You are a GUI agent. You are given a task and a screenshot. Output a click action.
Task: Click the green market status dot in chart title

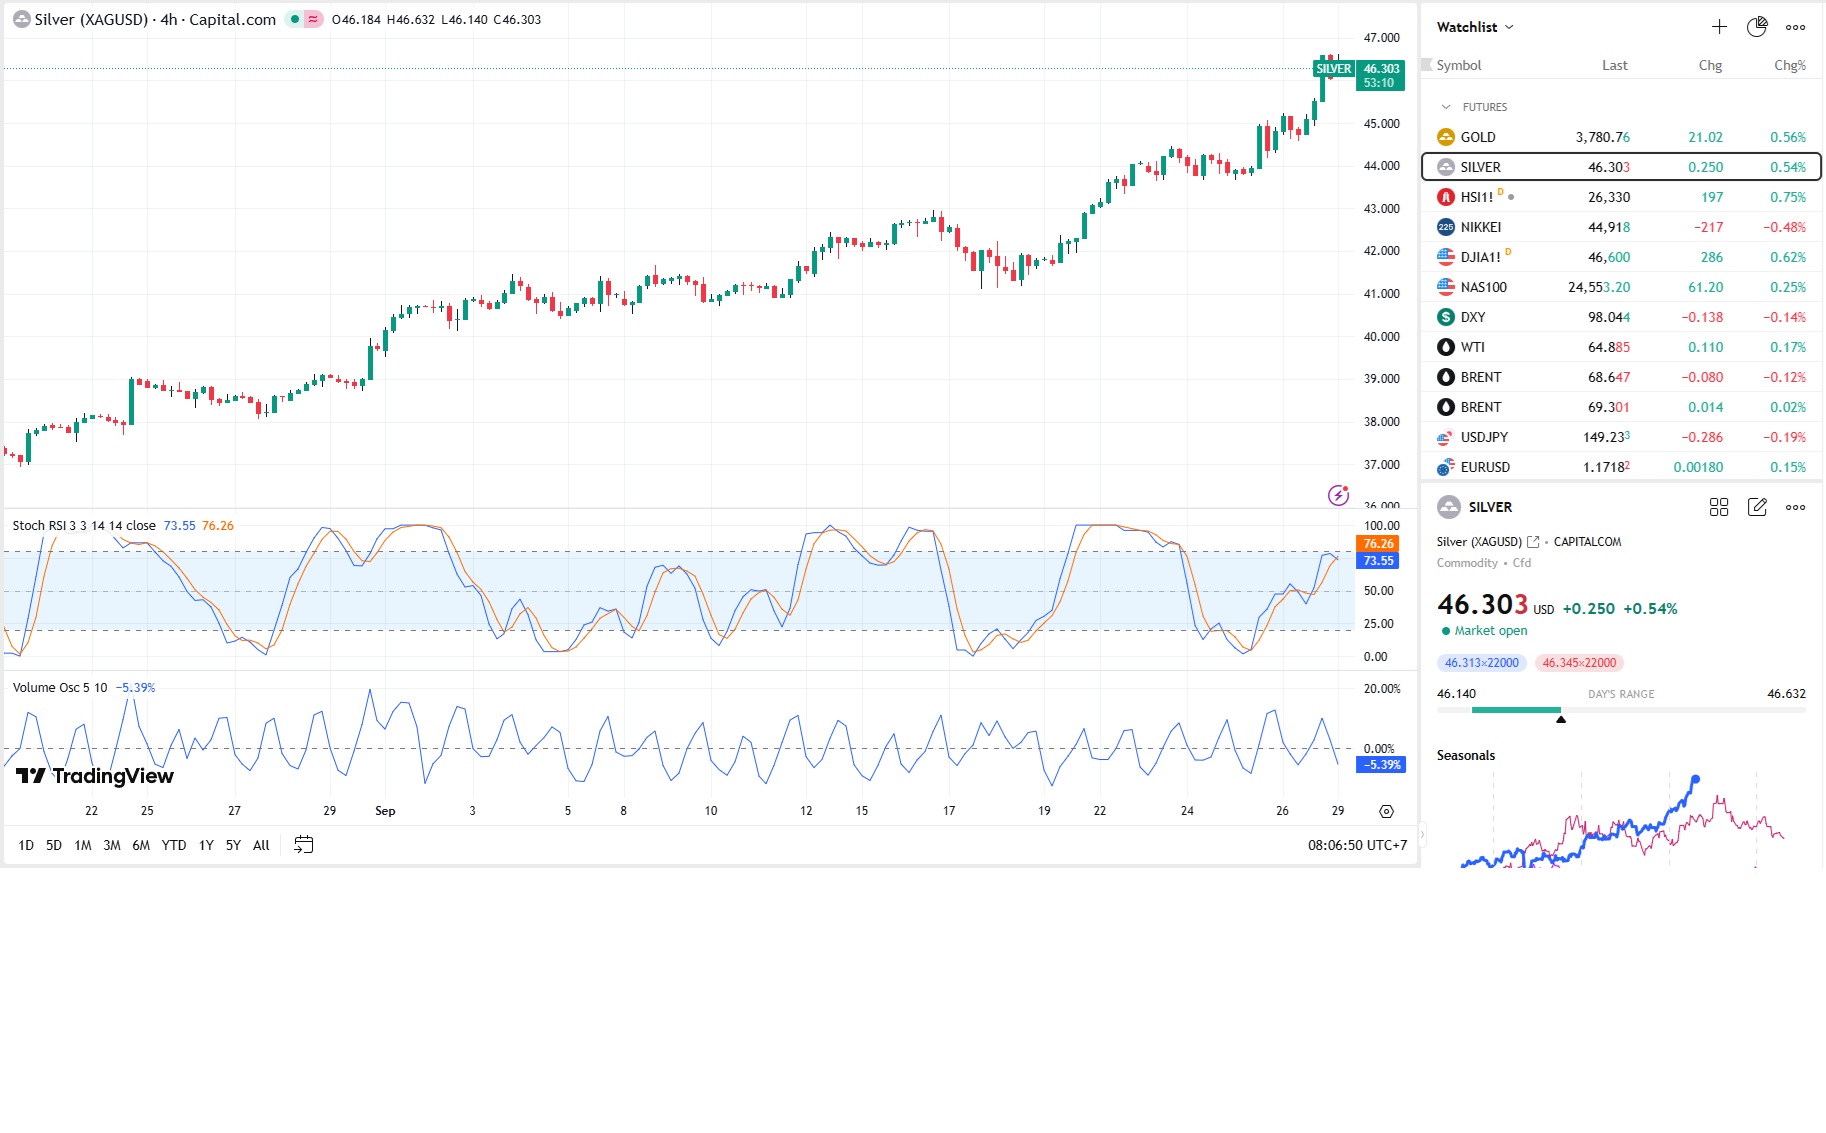[x=295, y=19]
